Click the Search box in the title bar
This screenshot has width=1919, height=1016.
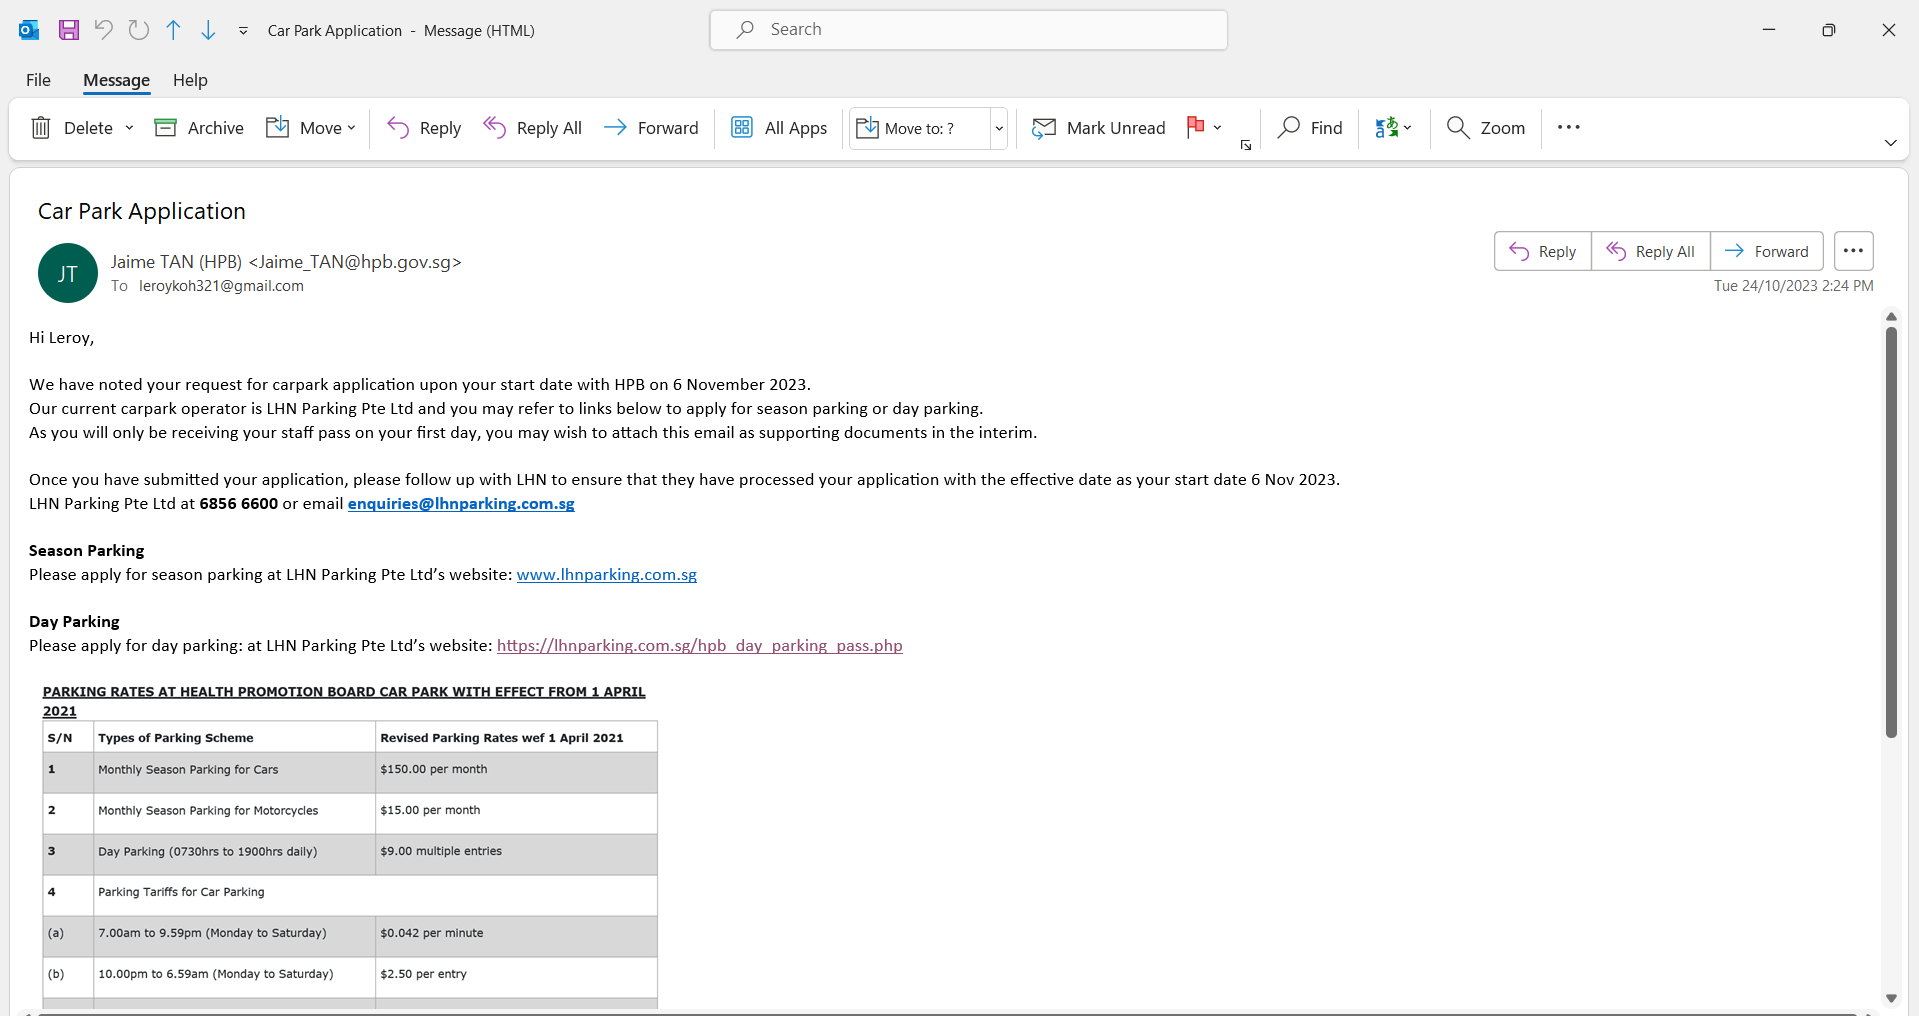pyautogui.click(x=968, y=30)
